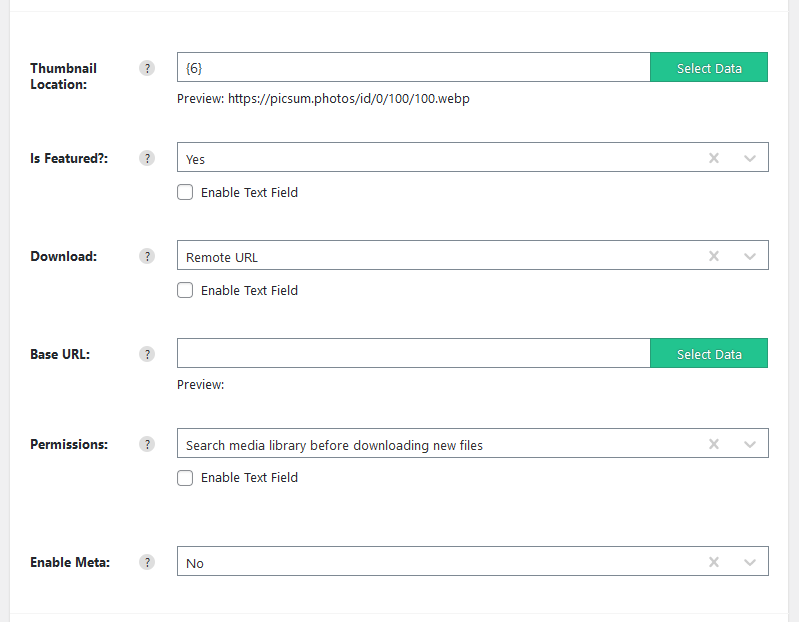View Permissions help tooltip icon
The height and width of the screenshot is (622, 799).
point(147,444)
